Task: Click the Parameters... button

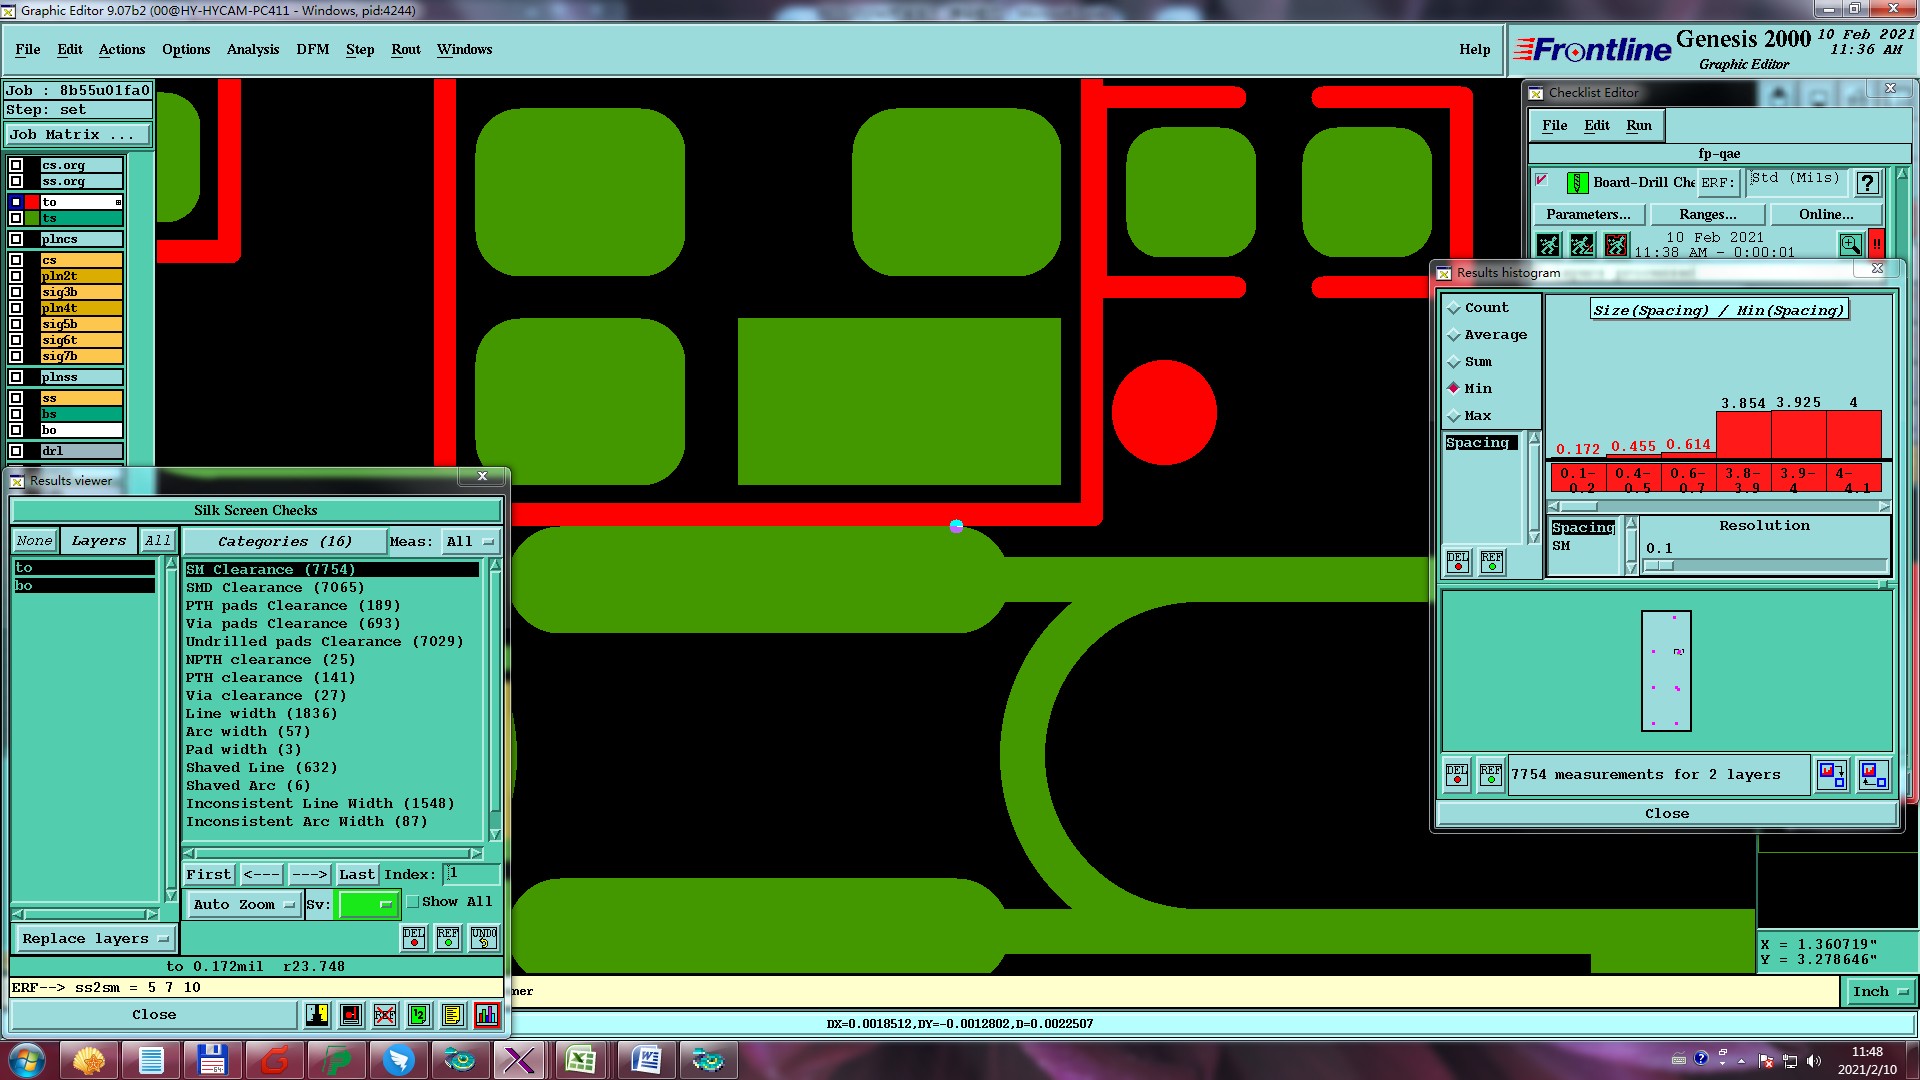Action: pos(1587,214)
